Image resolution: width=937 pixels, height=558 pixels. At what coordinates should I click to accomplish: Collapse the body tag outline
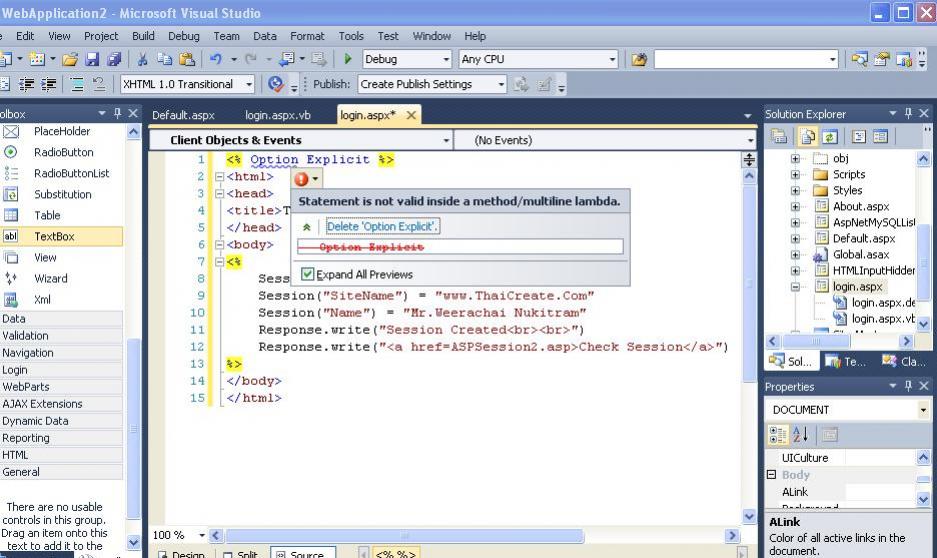219,245
